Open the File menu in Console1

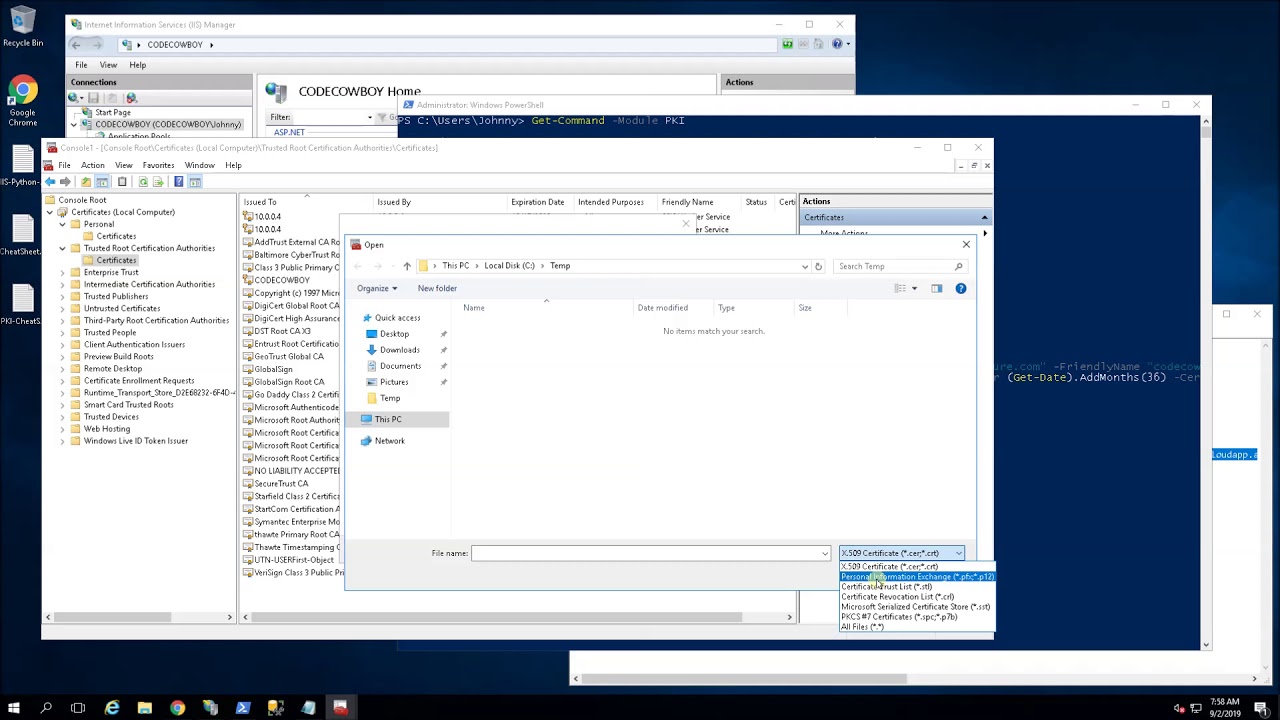[x=64, y=165]
